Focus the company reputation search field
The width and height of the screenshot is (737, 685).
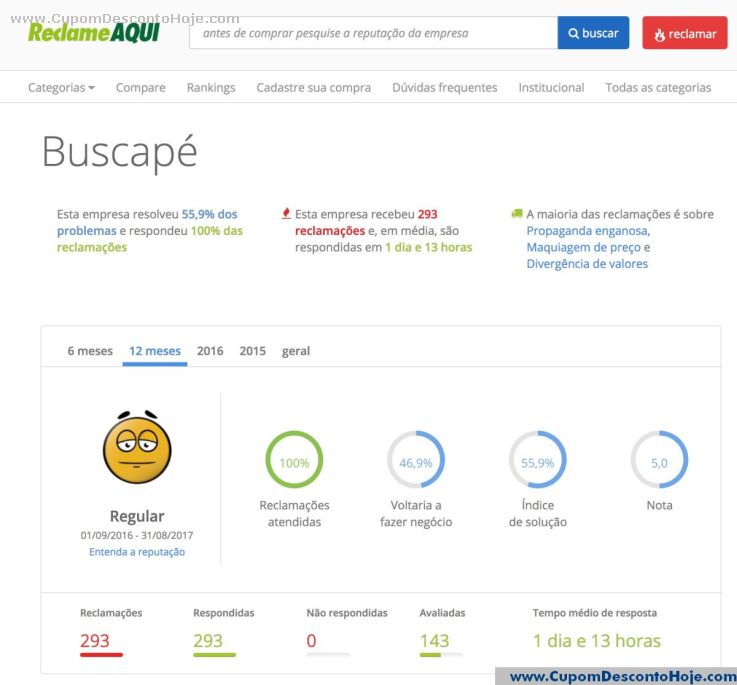[373, 33]
